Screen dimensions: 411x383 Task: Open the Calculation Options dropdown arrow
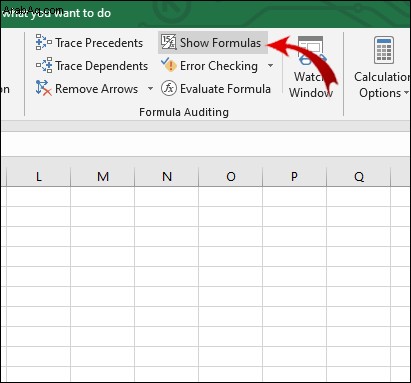pyautogui.click(x=406, y=93)
